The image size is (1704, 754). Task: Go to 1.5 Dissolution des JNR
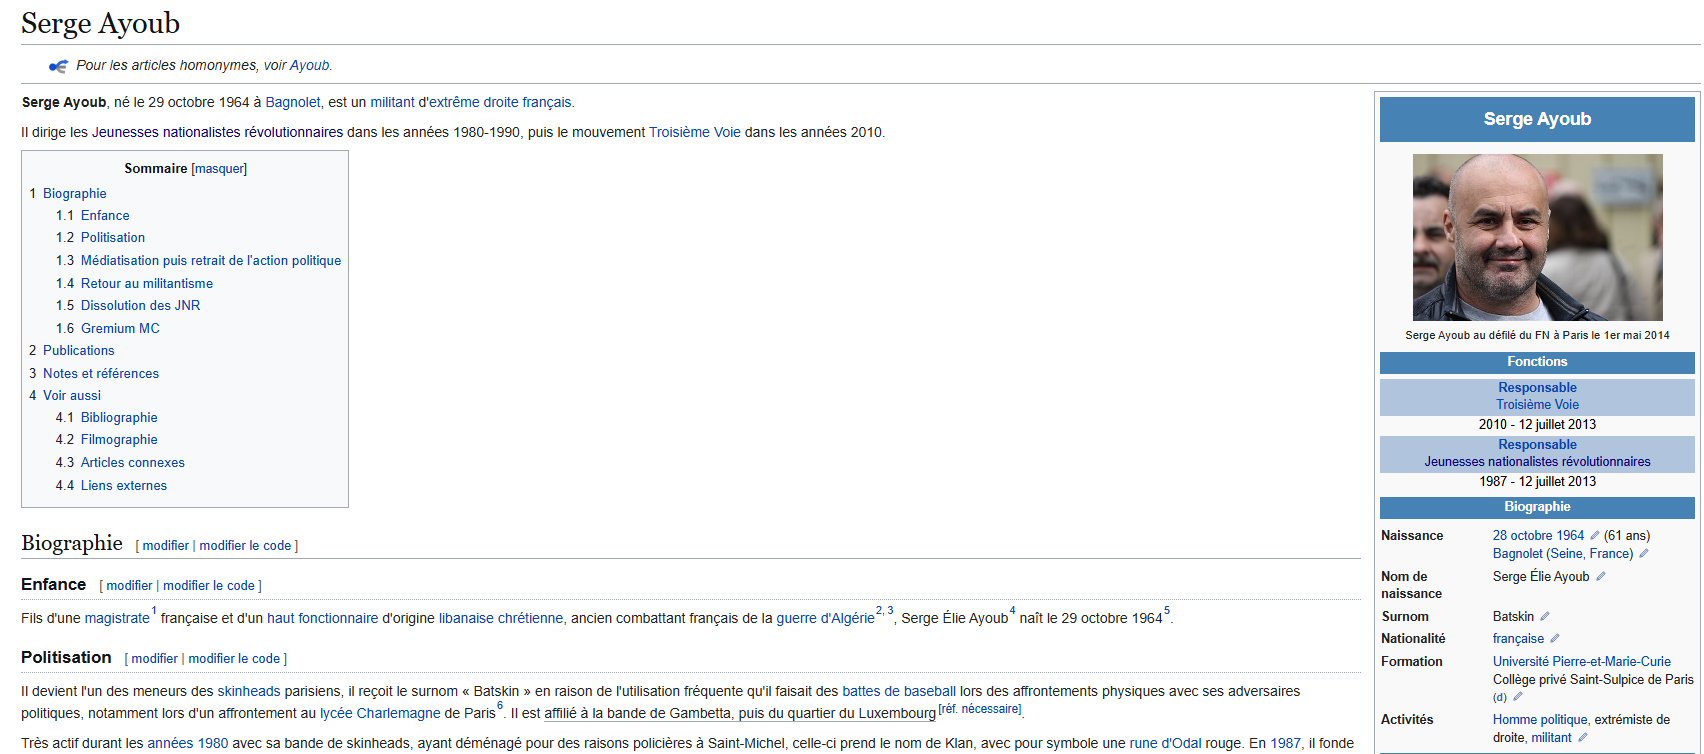(140, 306)
